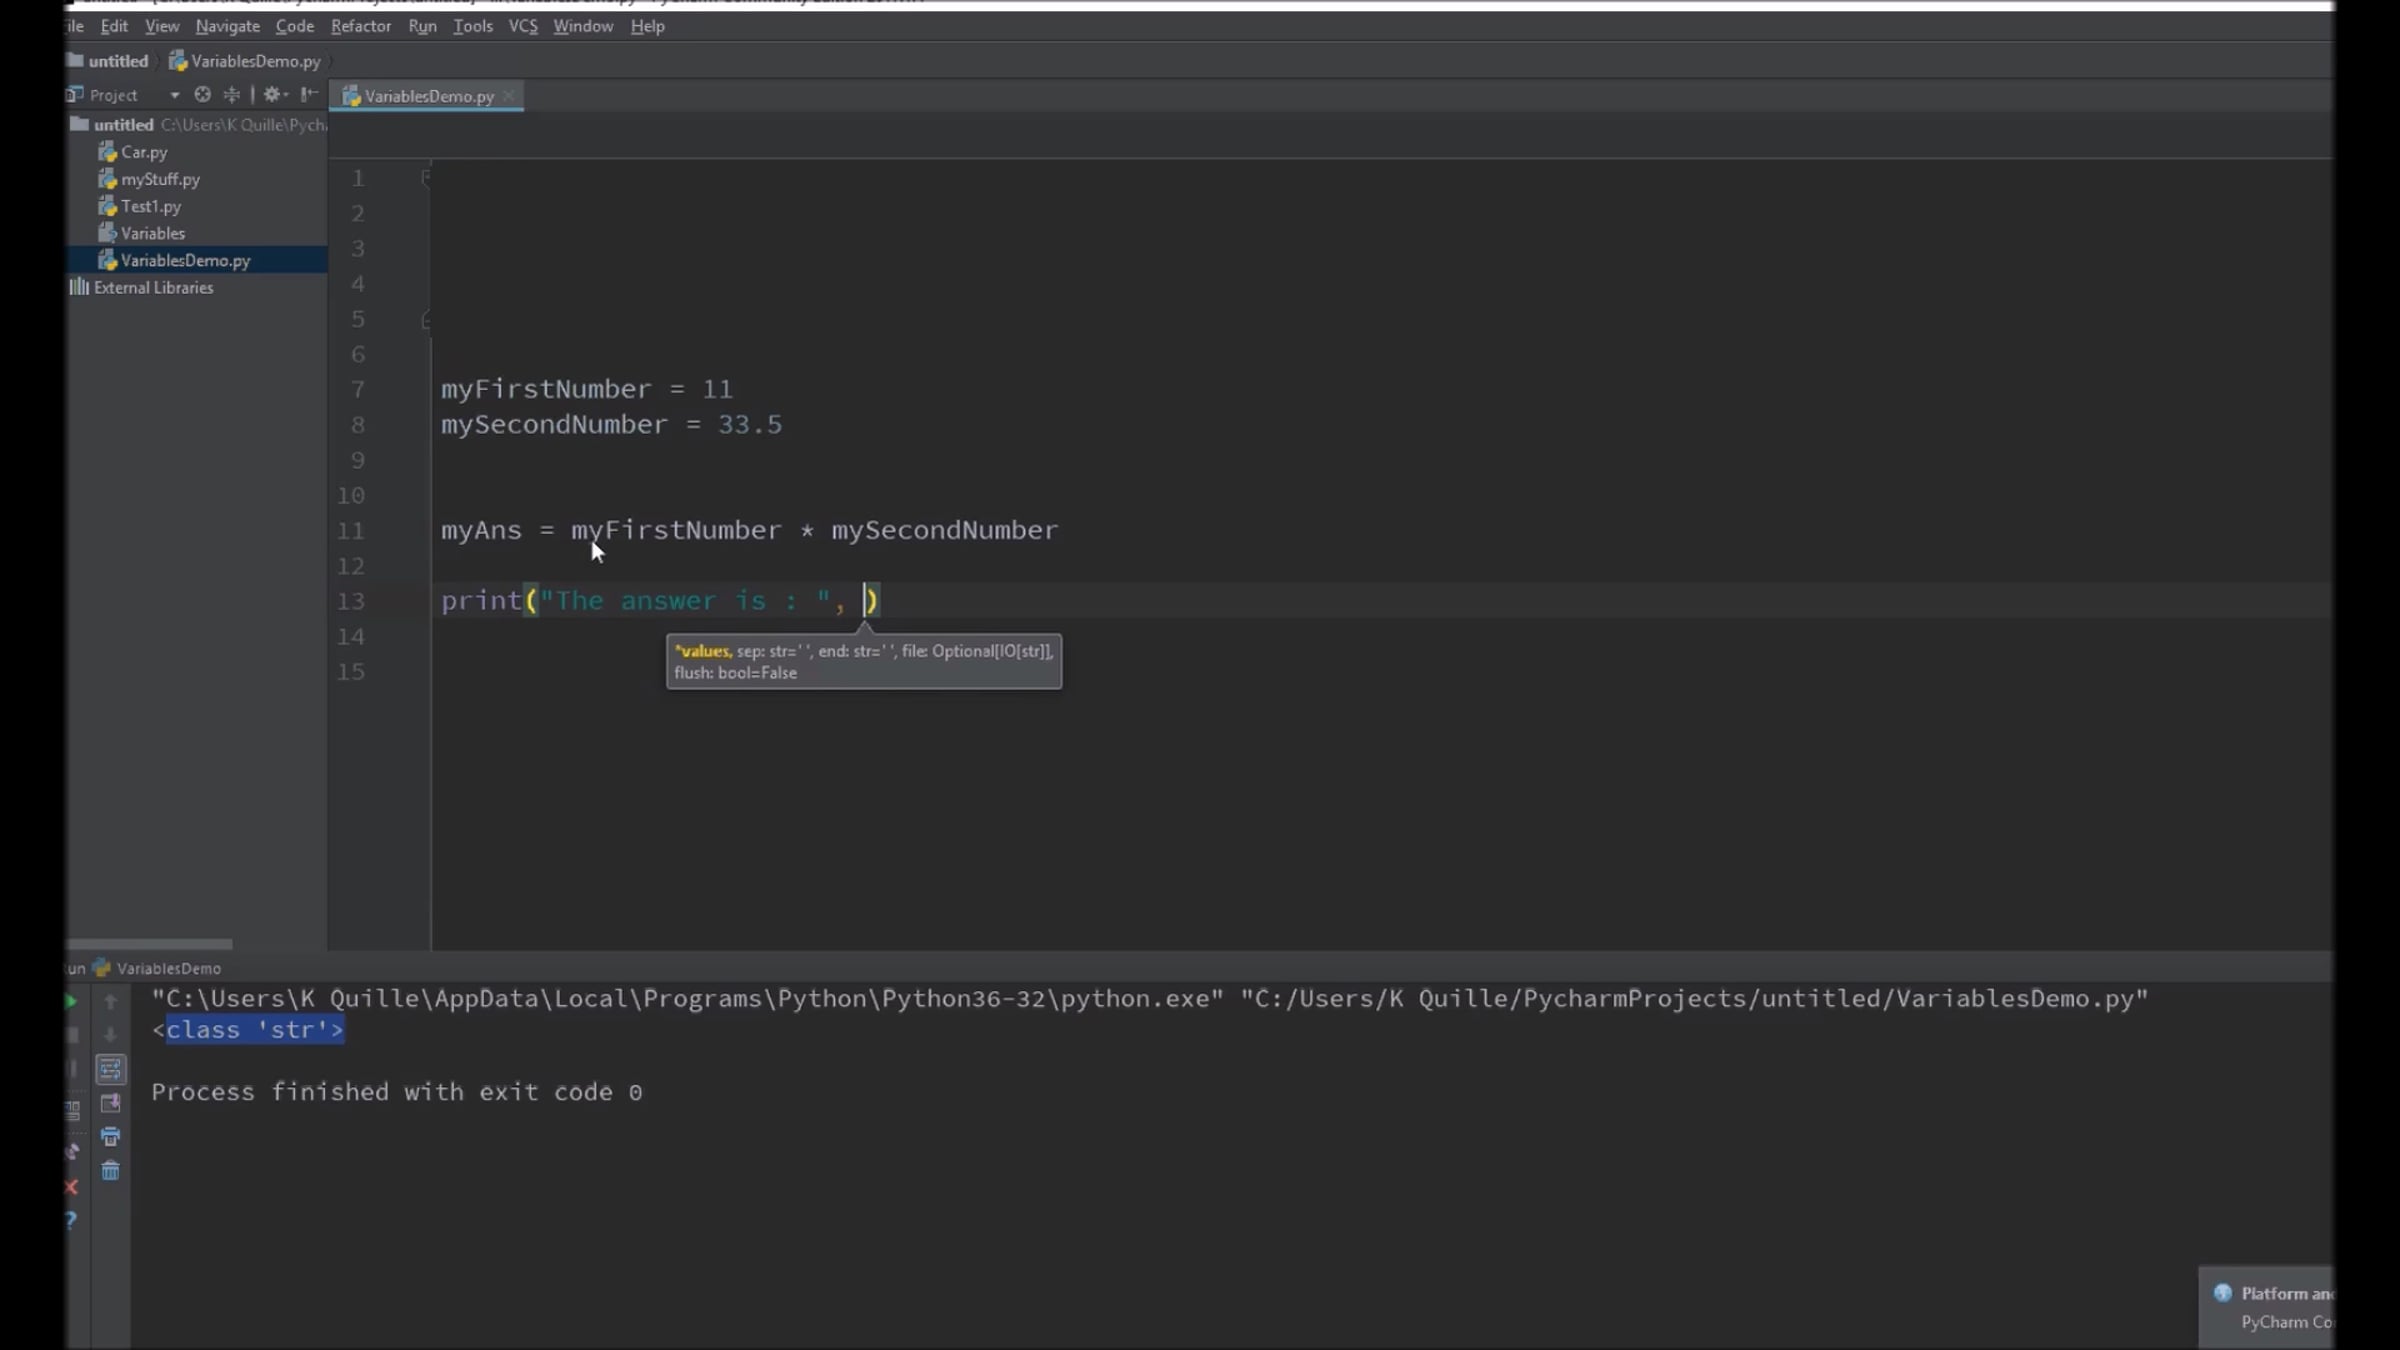Image resolution: width=2400 pixels, height=1350 pixels.
Task: Open the Project view dropdown arrow
Action: pyautogui.click(x=174, y=95)
